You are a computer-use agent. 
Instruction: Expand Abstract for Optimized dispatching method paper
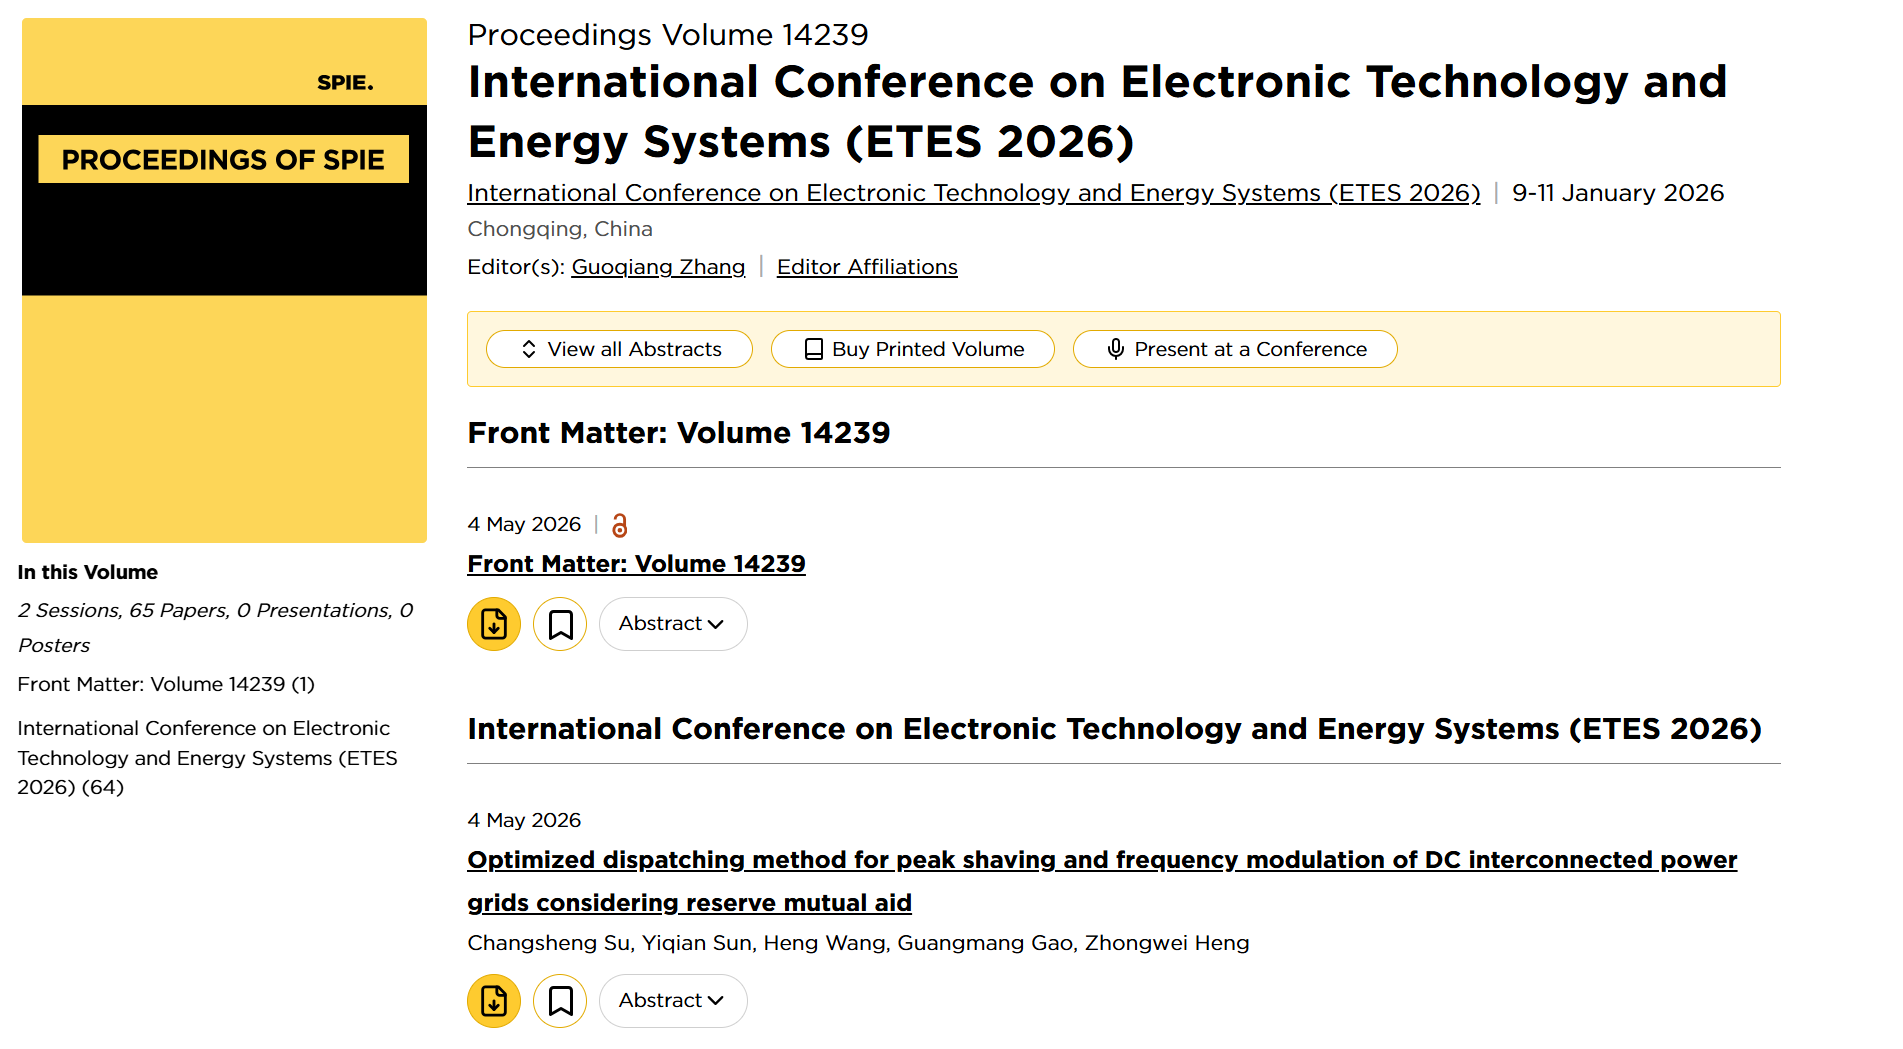tap(673, 1001)
